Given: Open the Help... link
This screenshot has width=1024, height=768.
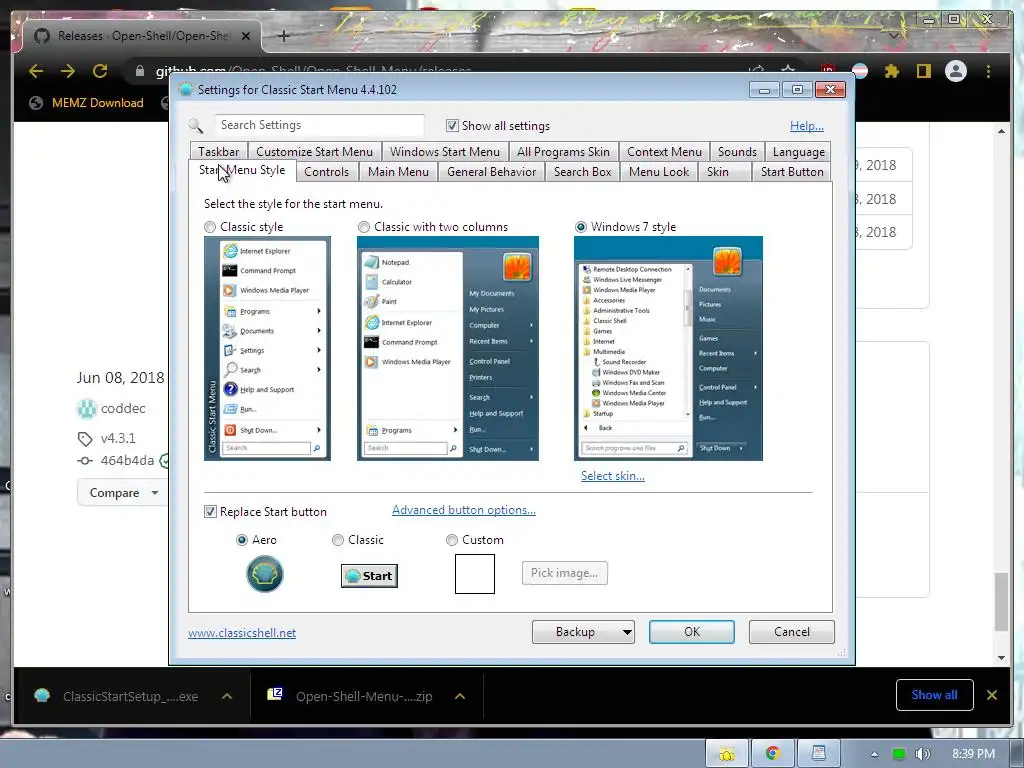Looking at the screenshot, I should (807, 126).
